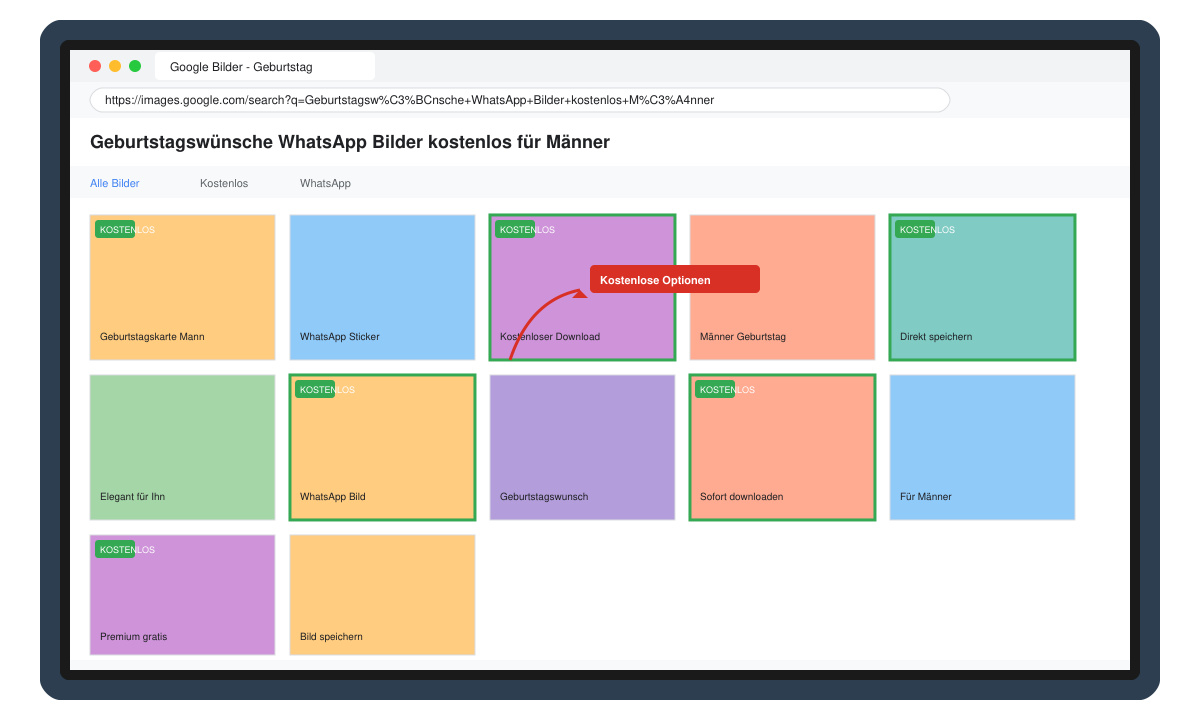Click the KOSTENLOS badge on Premium gratis
Viewport: 1200px width, 720px height.
pos(115,549)
